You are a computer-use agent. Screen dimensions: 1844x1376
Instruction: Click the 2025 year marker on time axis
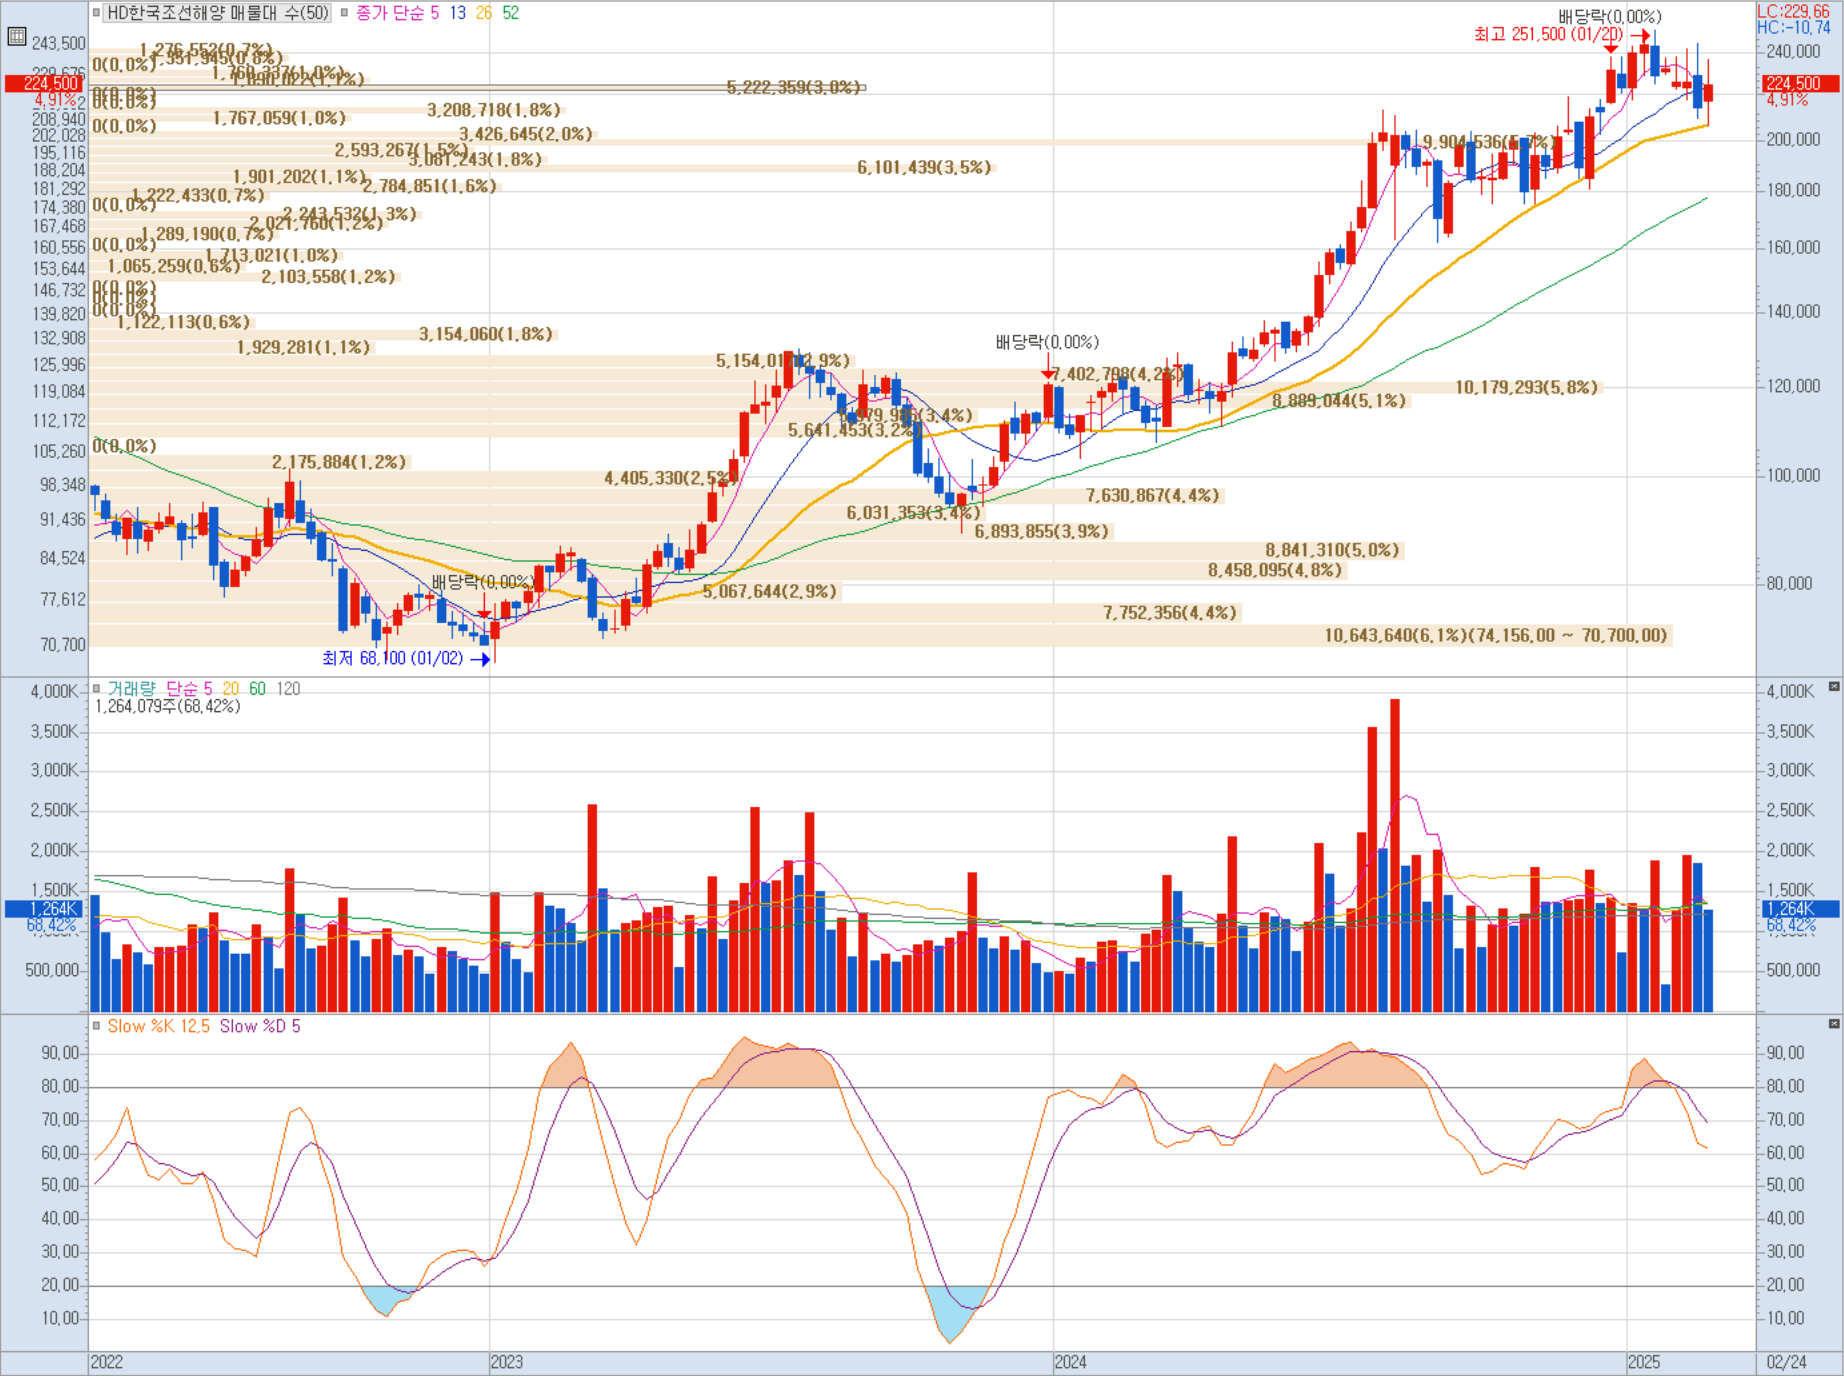[1644, 1362]
